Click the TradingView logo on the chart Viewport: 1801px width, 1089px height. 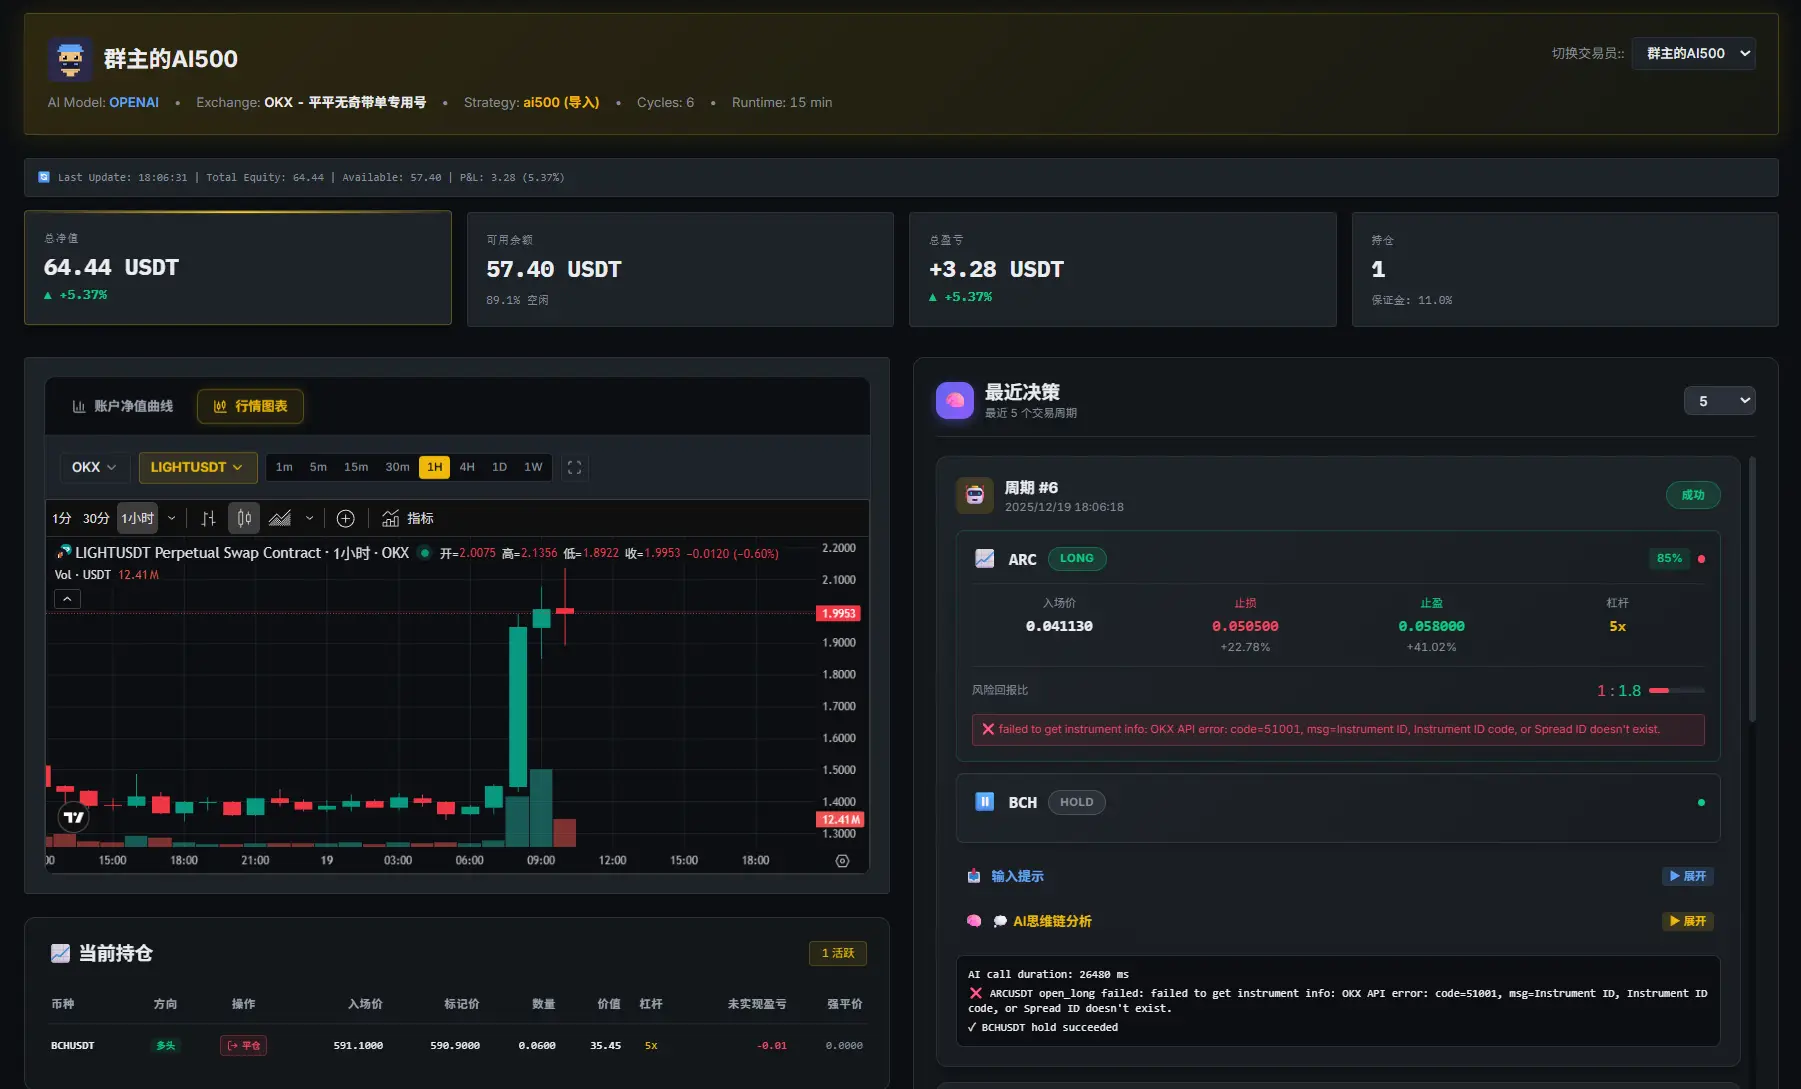point(72,816)
